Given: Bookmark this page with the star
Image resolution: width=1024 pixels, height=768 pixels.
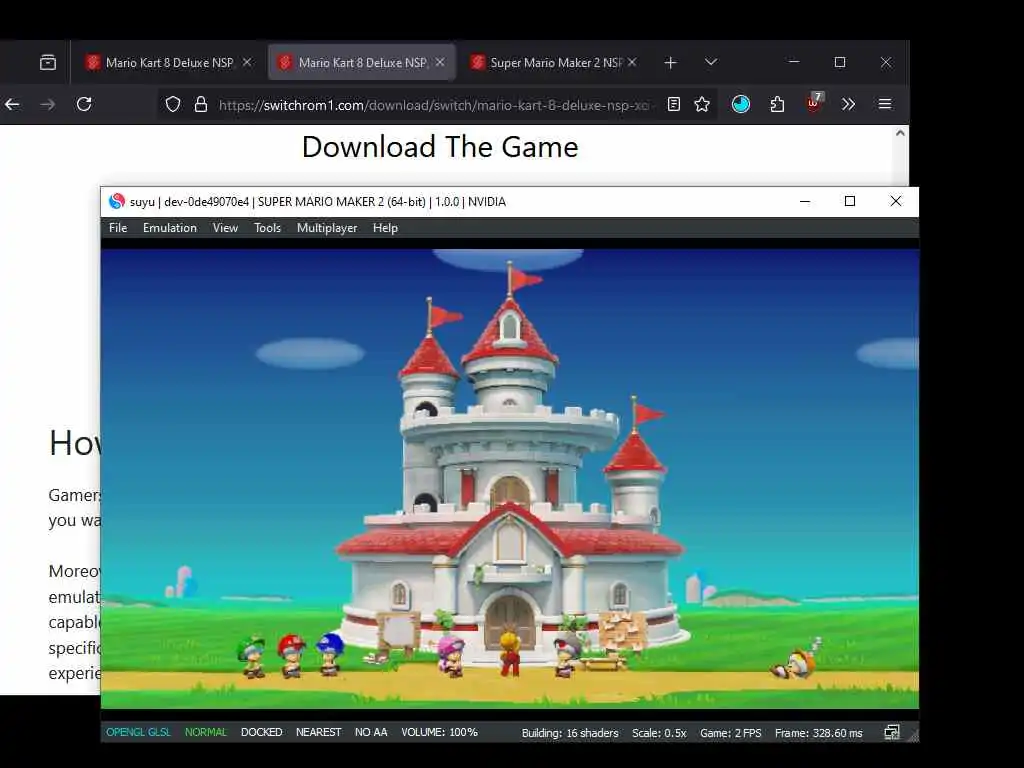Looking at the screenshot, I should [702, 104].
